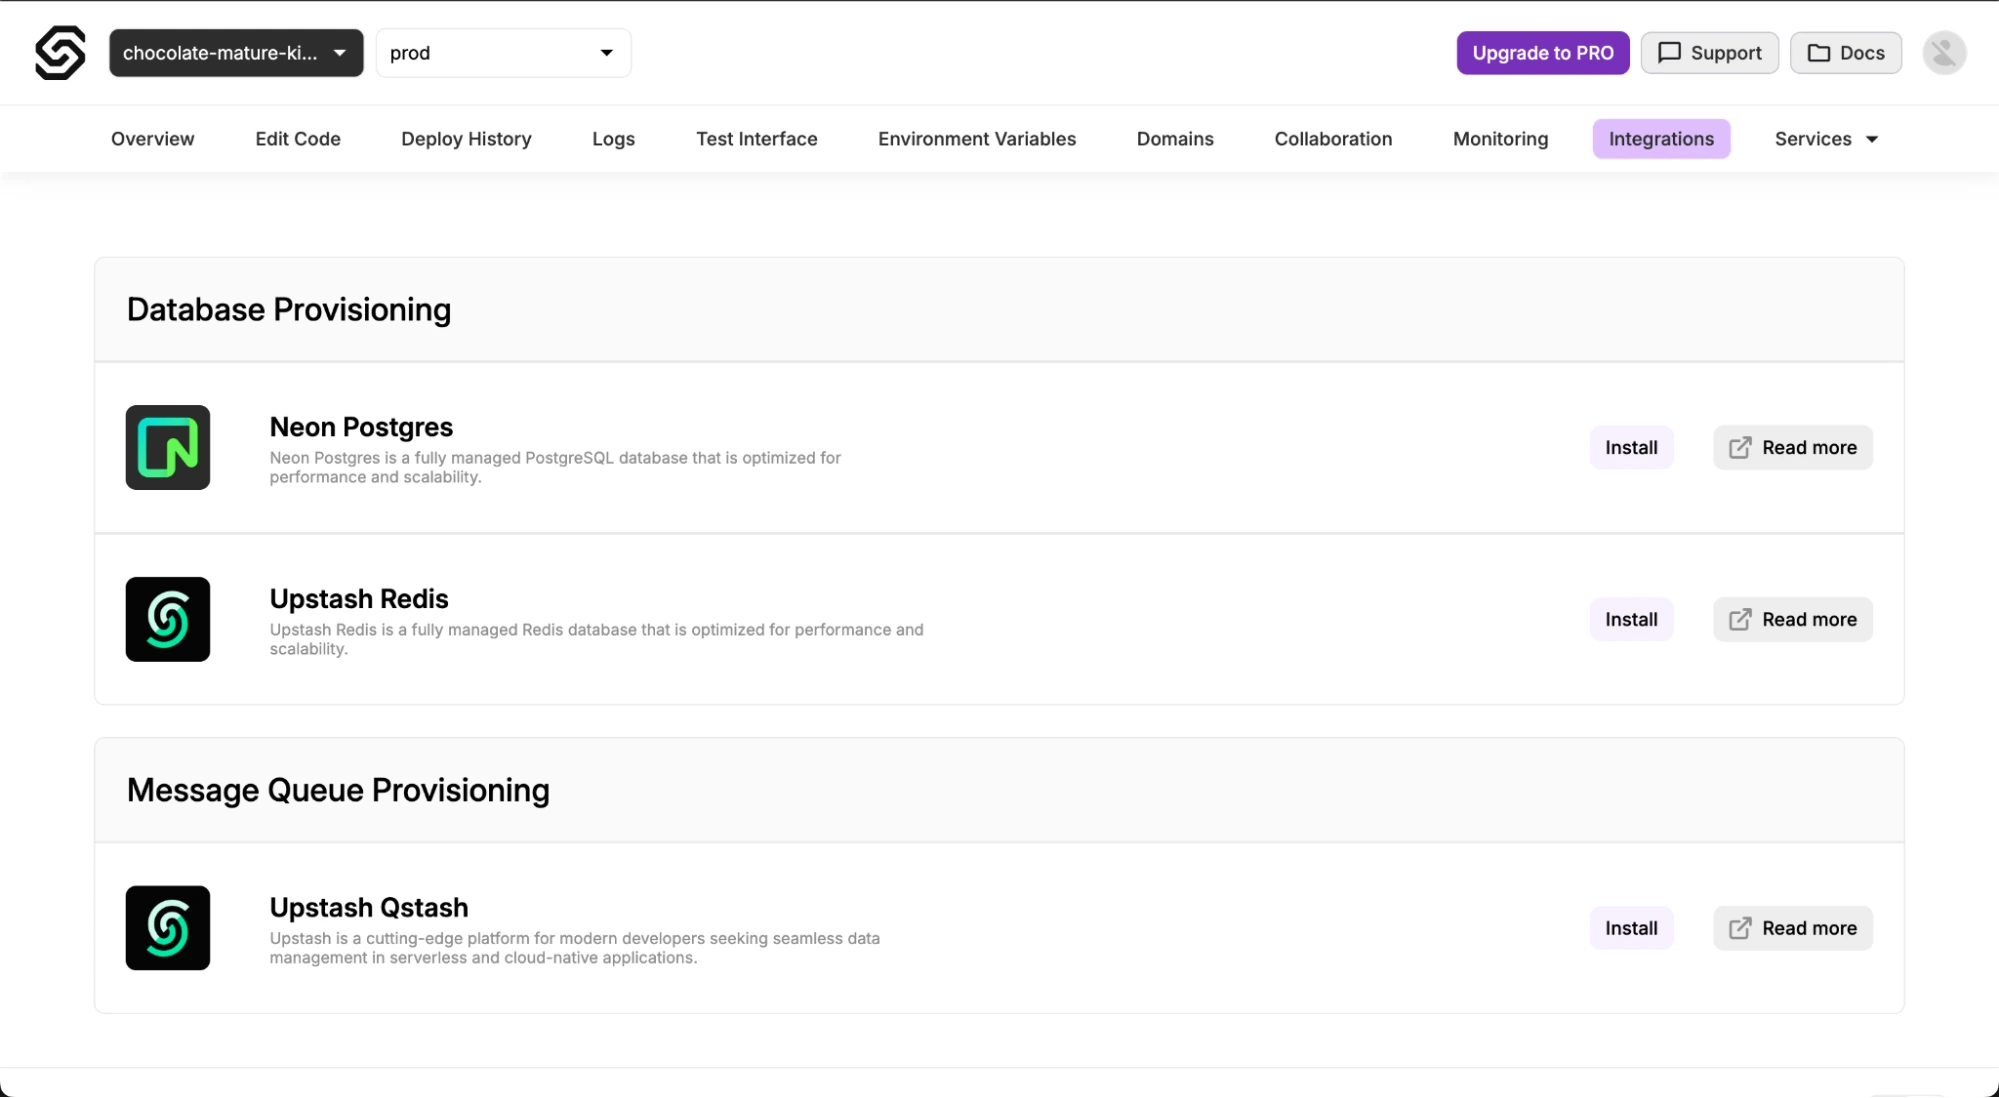Click the Upstash Qstash title text
Screen dimensions: 1999x1098
point(369,908)
